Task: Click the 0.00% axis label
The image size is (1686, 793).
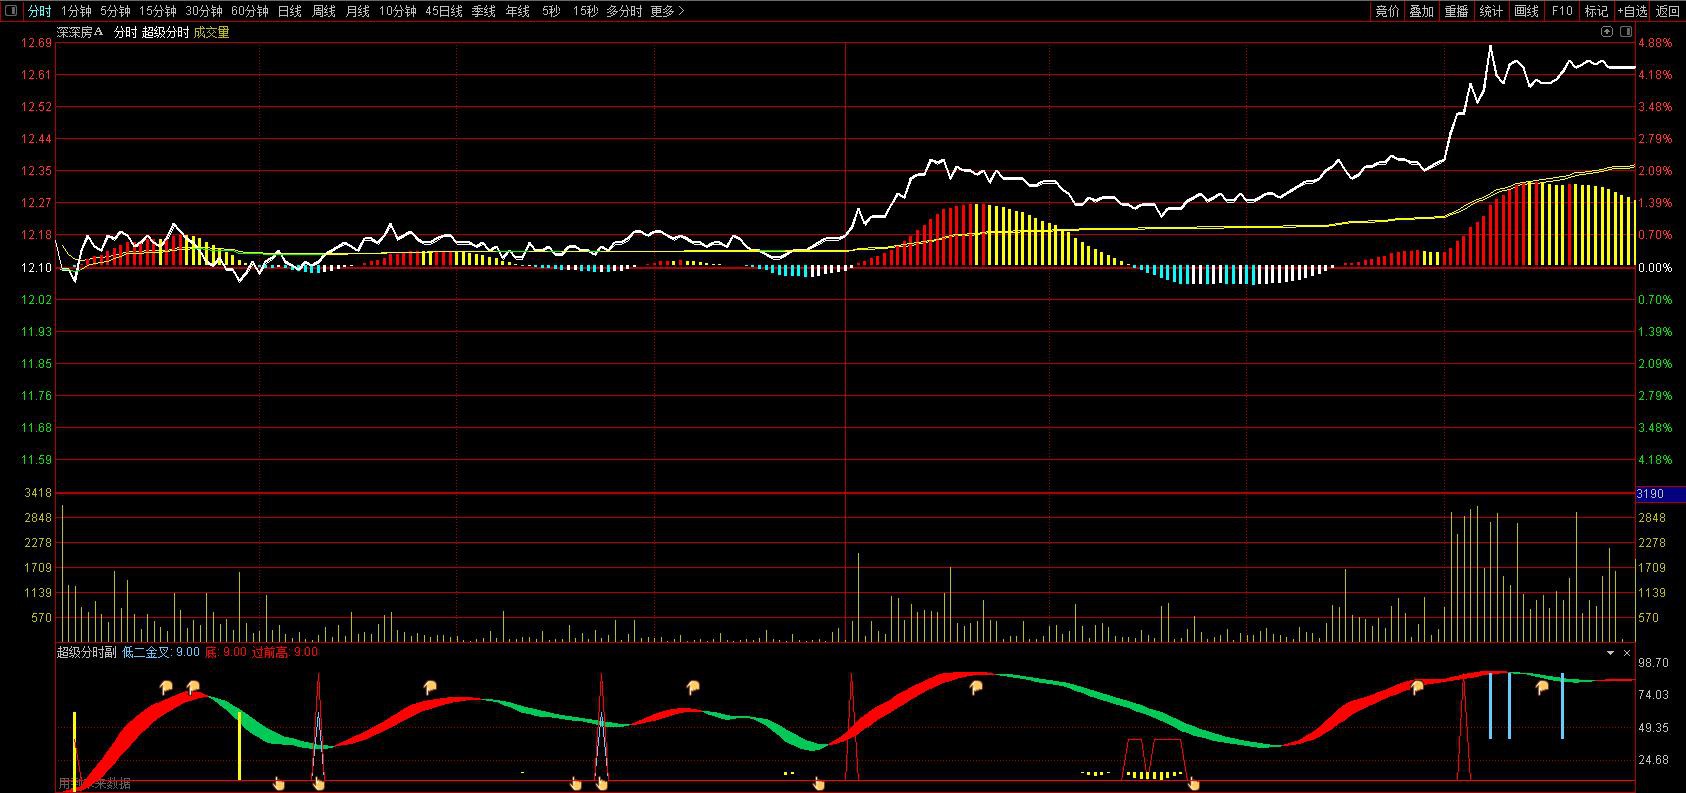Action: (x=1655, y=267)
